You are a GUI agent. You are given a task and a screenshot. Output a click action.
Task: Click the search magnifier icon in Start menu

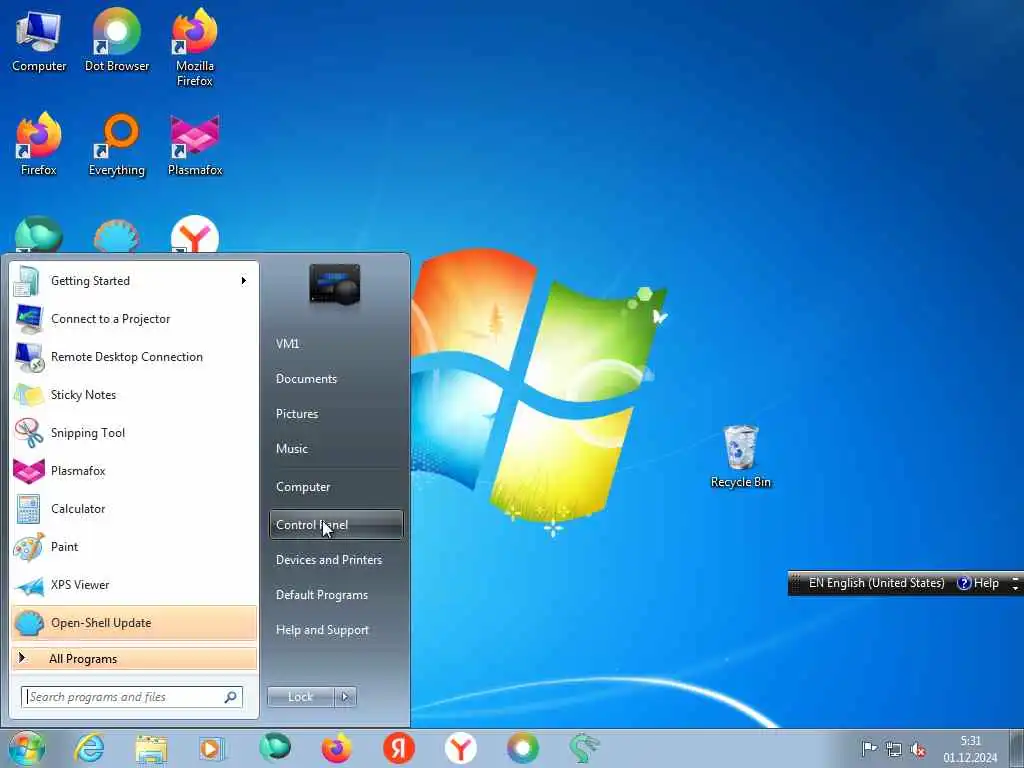[x=231, y=697]
